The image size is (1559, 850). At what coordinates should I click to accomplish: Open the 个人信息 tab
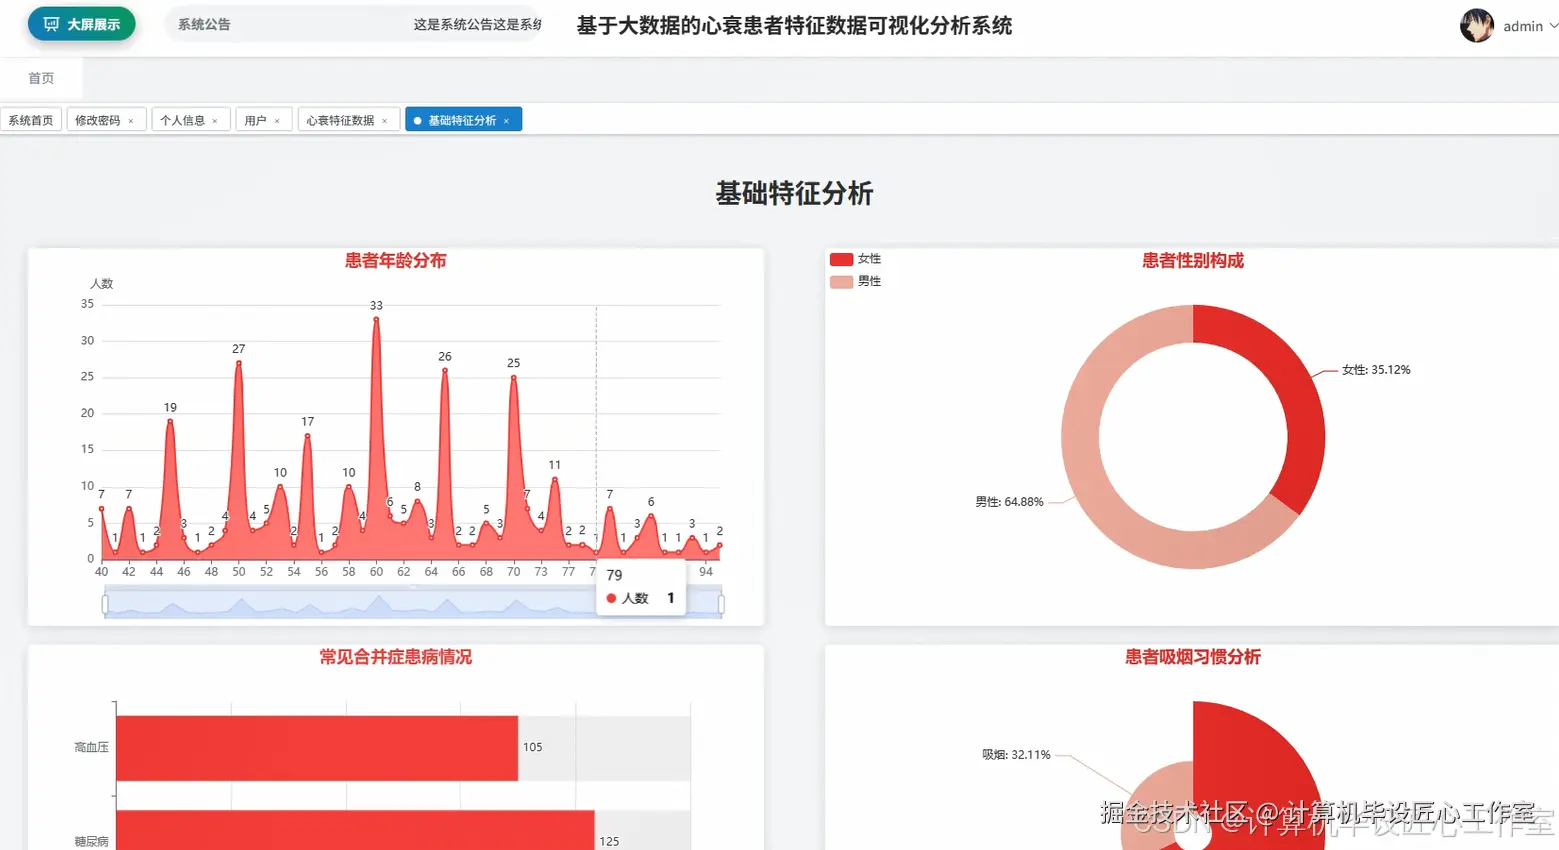183,119
